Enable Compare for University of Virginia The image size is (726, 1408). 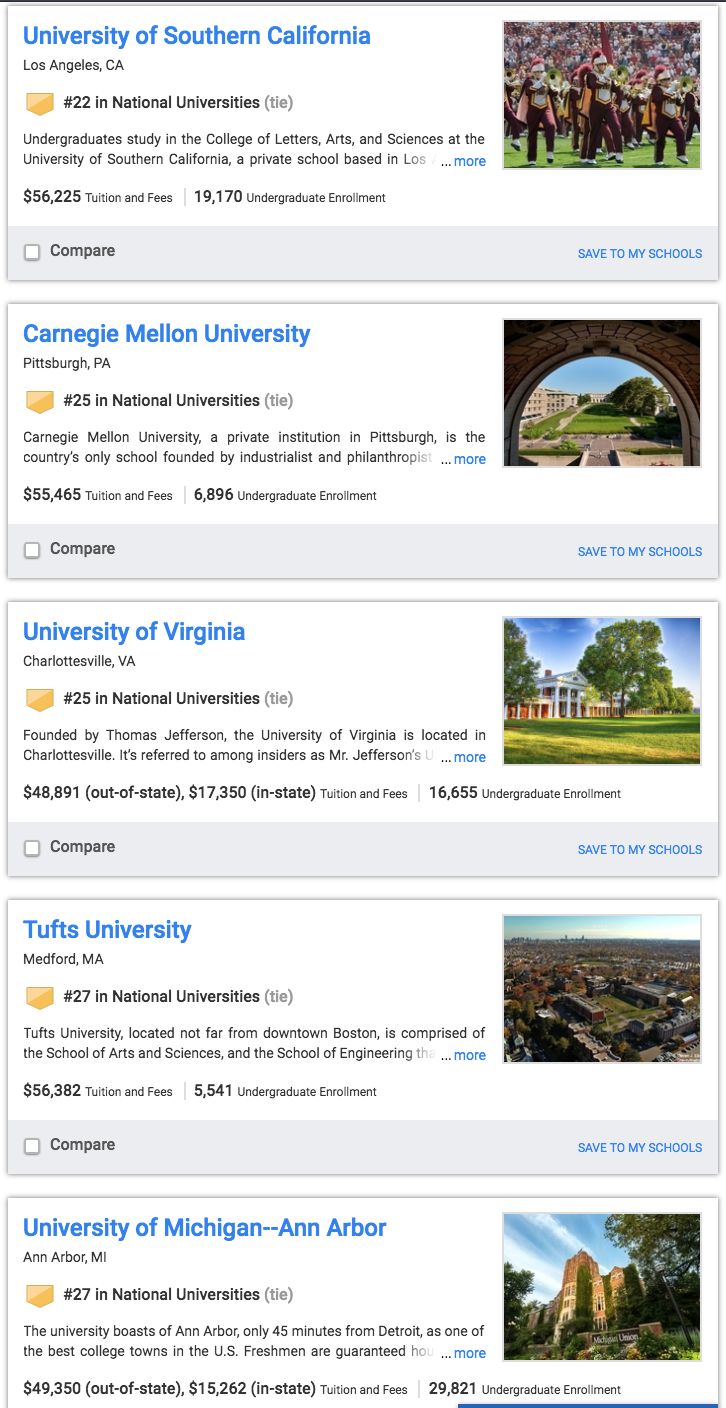pyautogui.click(x=32, y=848)
